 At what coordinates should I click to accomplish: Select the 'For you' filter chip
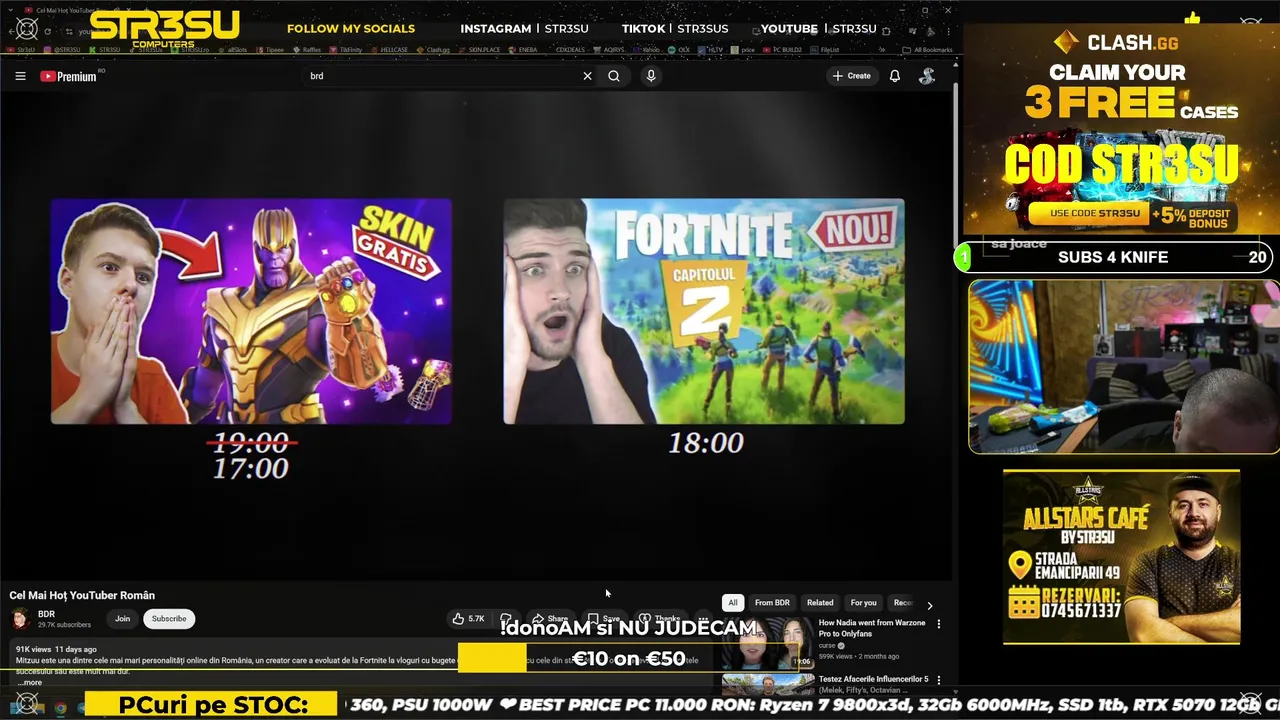pos(863,603)
